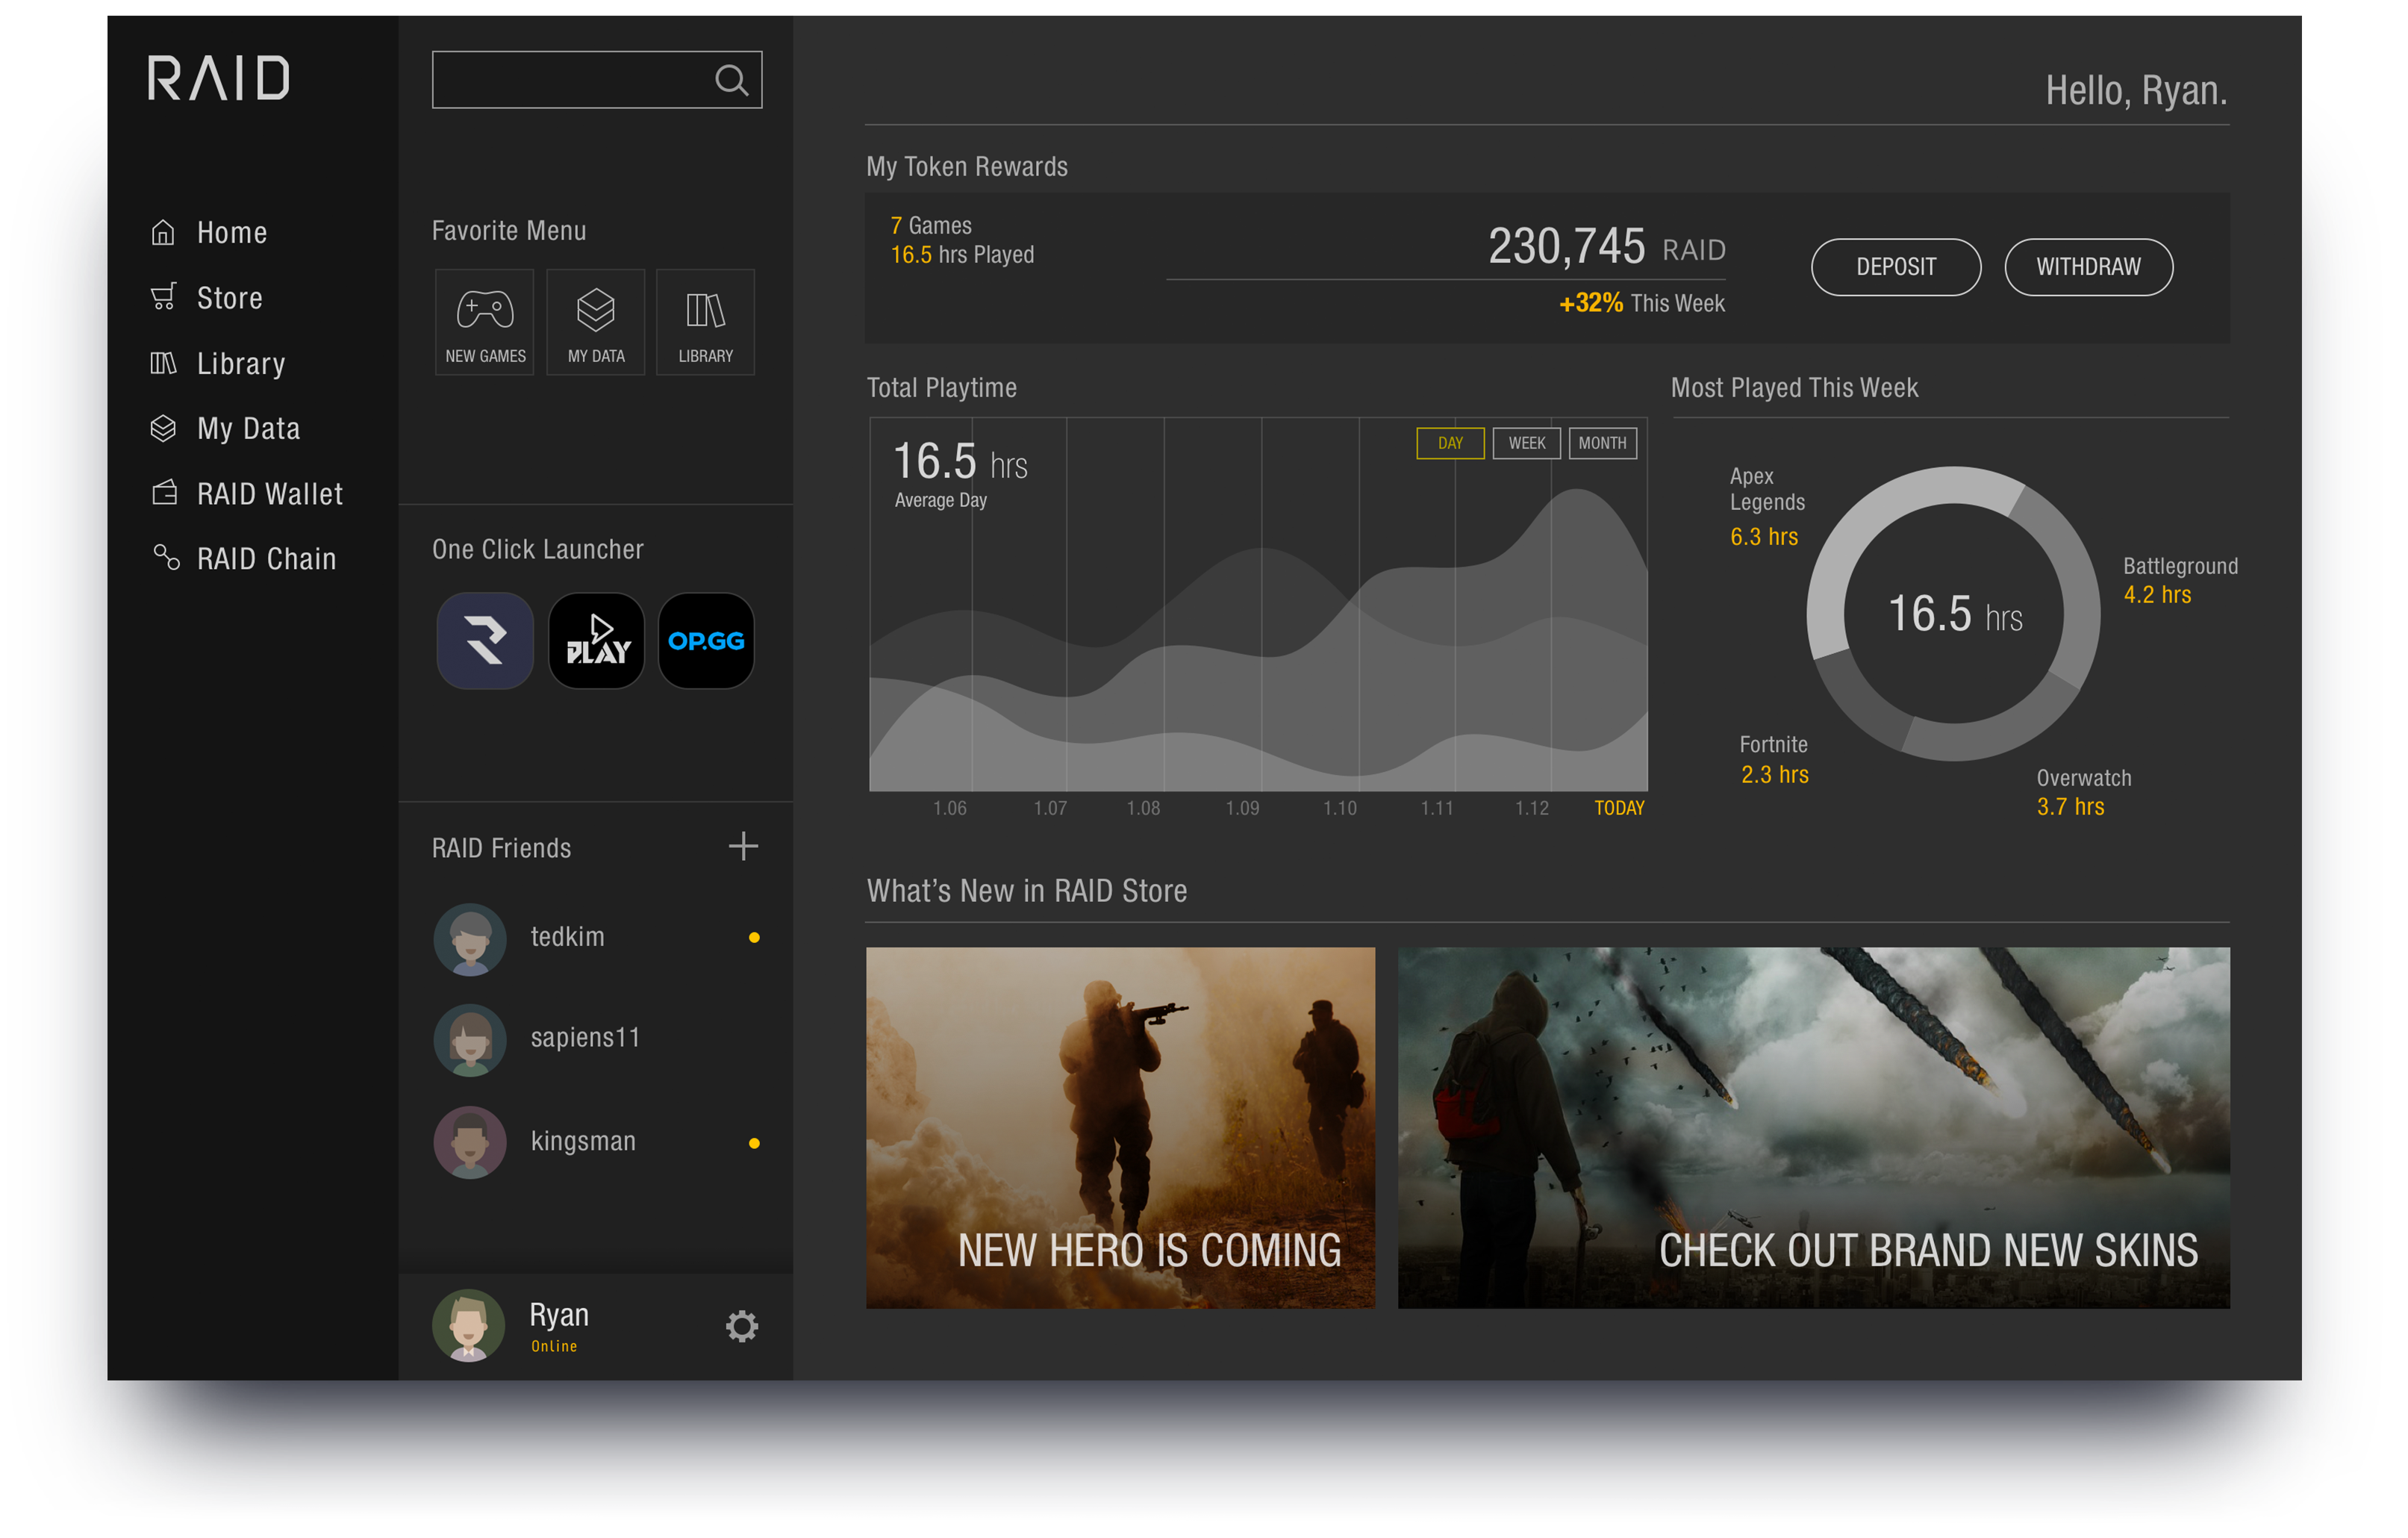Click the 1.09 date axis label
Viewport: 2408px width, 1538px height.
1242,808
